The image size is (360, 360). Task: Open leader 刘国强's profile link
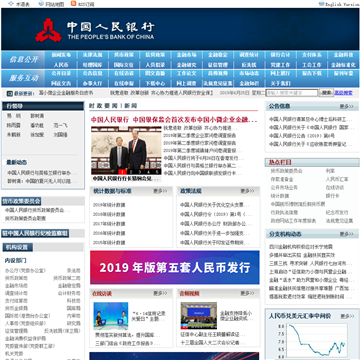(61, 135)
